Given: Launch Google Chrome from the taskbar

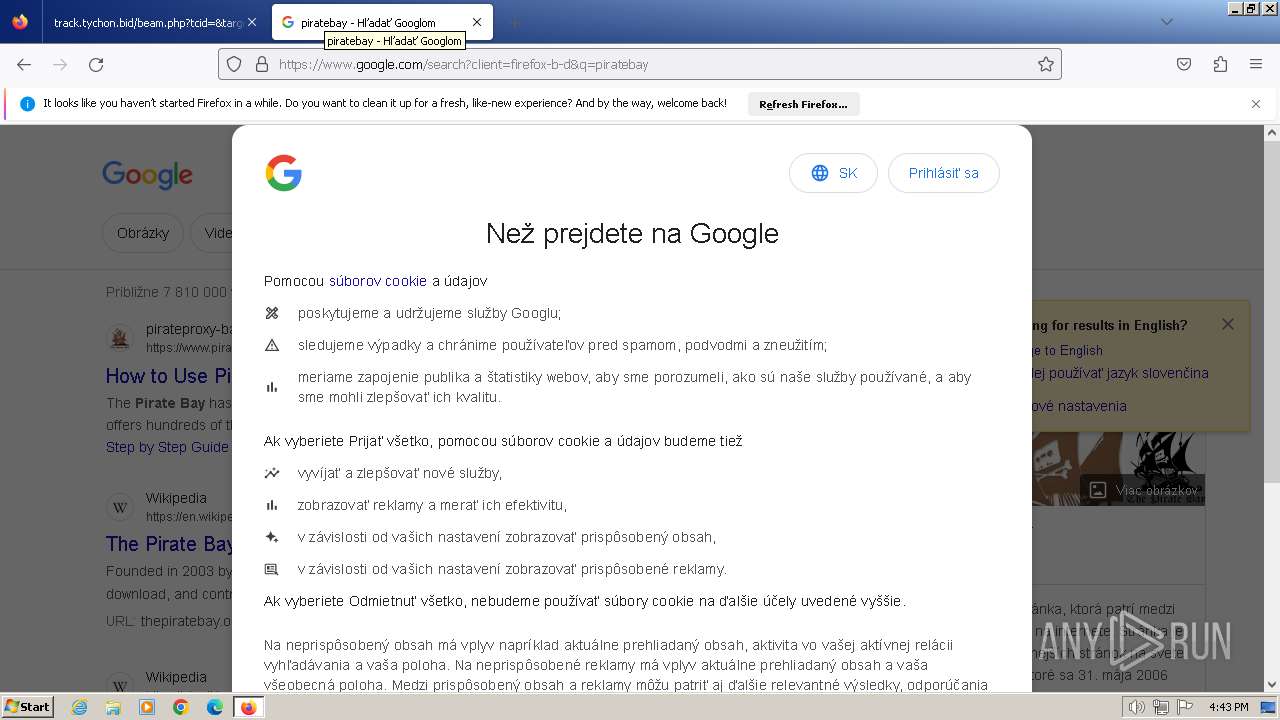Looking at the screenshot, I should tap(181, 707).
